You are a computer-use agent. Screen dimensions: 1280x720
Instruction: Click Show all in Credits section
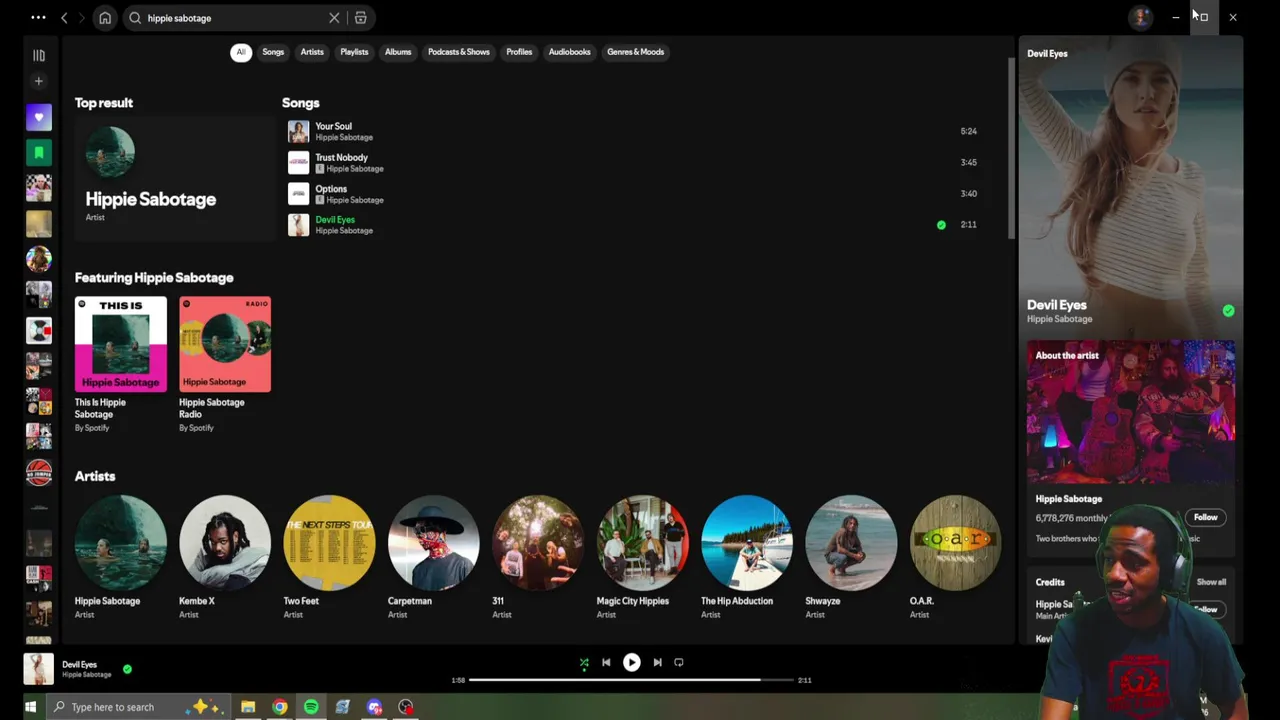(x=1211, y=582)
